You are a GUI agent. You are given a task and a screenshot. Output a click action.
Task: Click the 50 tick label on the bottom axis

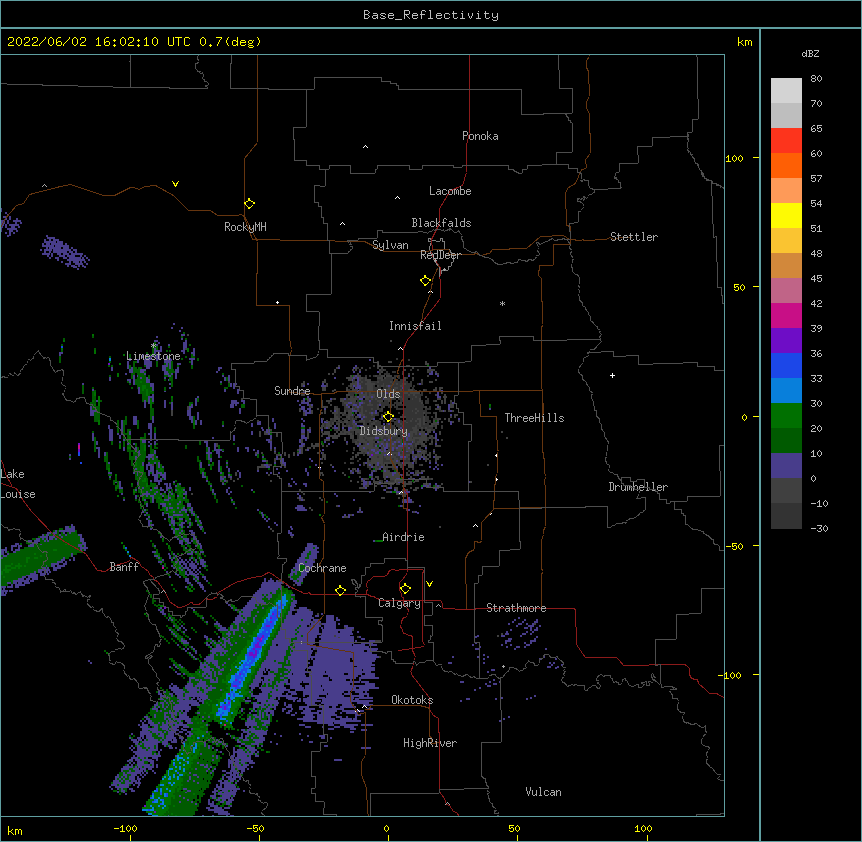click(x=514, y=828)
